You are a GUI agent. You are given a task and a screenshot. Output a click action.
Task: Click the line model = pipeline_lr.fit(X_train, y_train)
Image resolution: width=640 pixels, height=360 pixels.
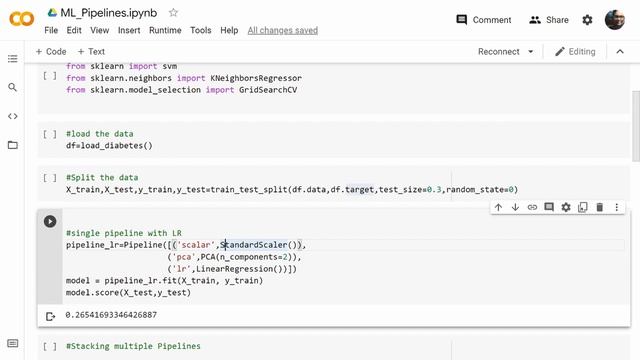[x=164, y=281]
